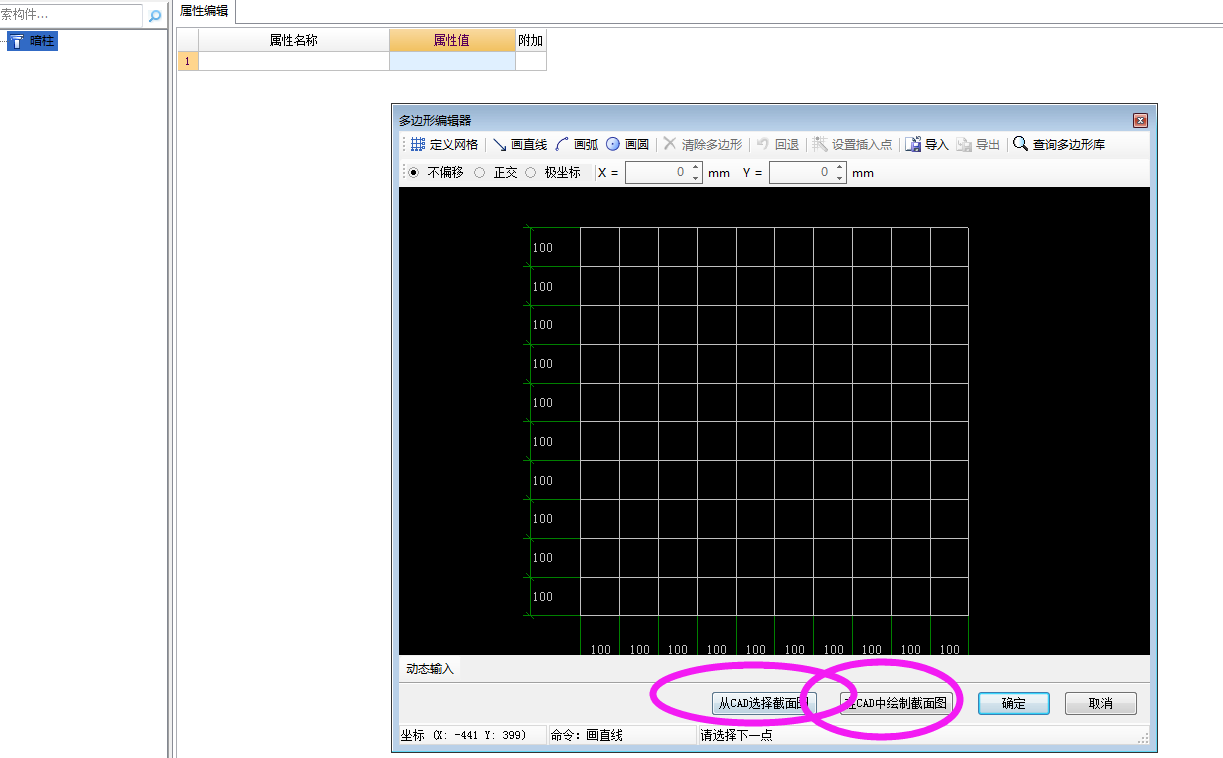Screen dimensions: 1223x758
Task: Click the row 1 属性值 cell
Action: [x=452, y=61]
